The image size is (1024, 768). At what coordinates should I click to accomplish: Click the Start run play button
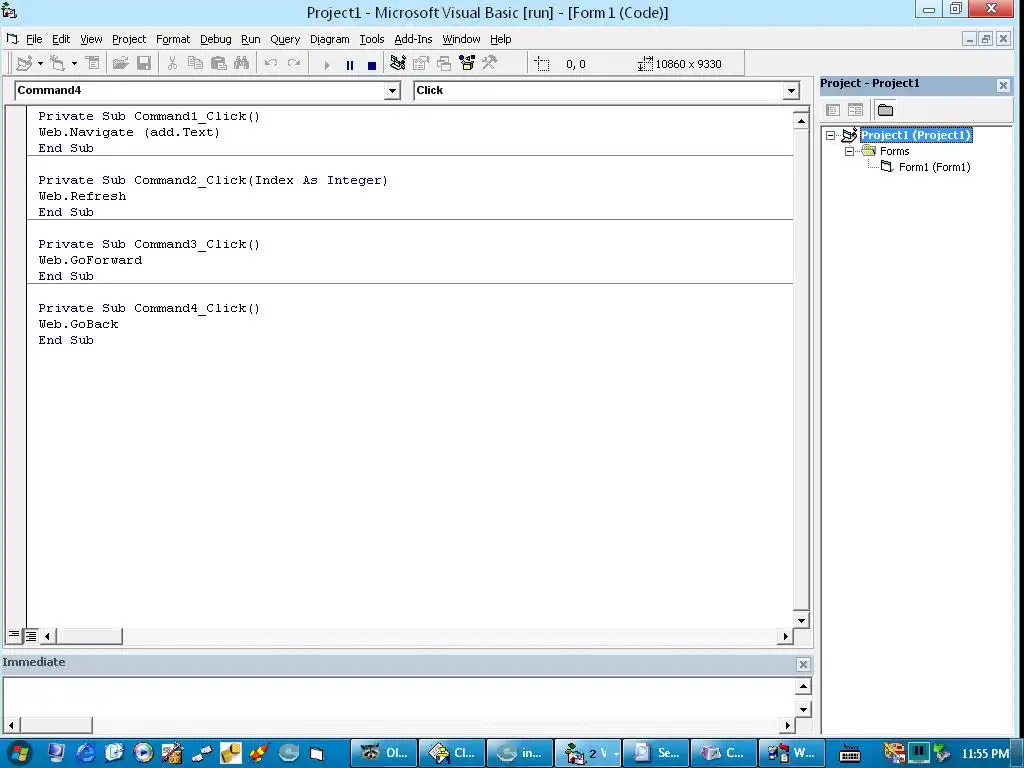pos(327,65)
